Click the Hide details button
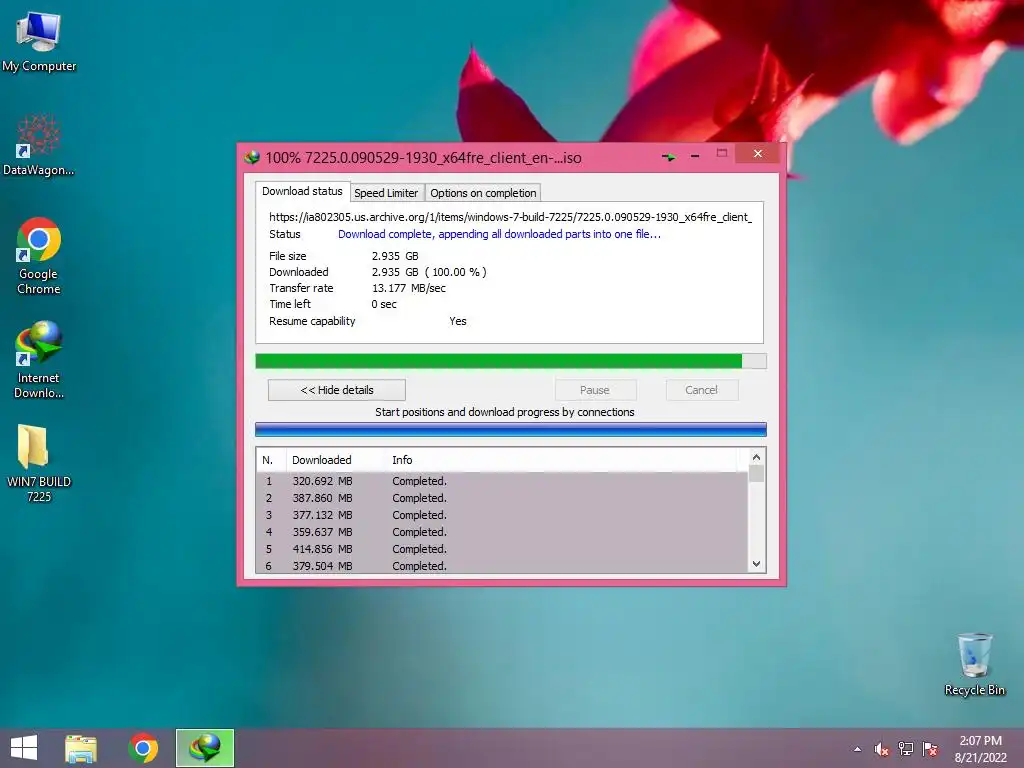 tap(337, 390)
